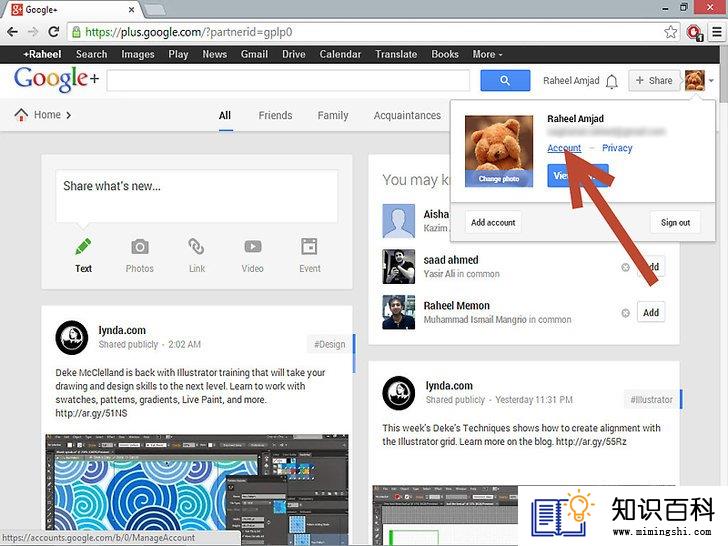Open lynda.com avatar on the Design post
Screen dimensions: 728x546
tap(72, 338)
